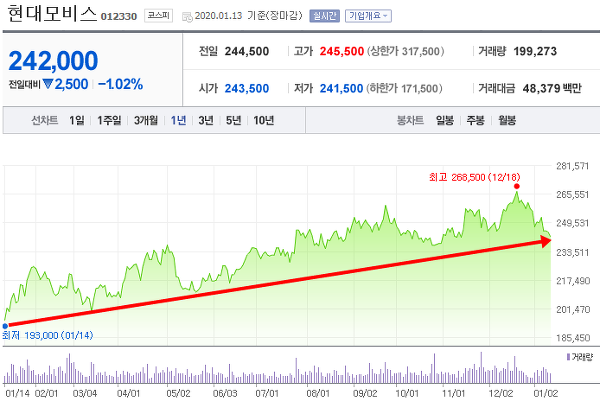Screen dimensions: 600x401
Task: Click the 07/01 date on the axis
Action: 267,393
